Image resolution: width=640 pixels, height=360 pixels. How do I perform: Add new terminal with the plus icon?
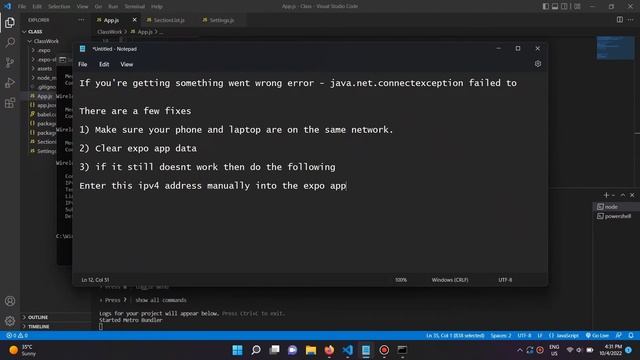[x=606, y=195]
